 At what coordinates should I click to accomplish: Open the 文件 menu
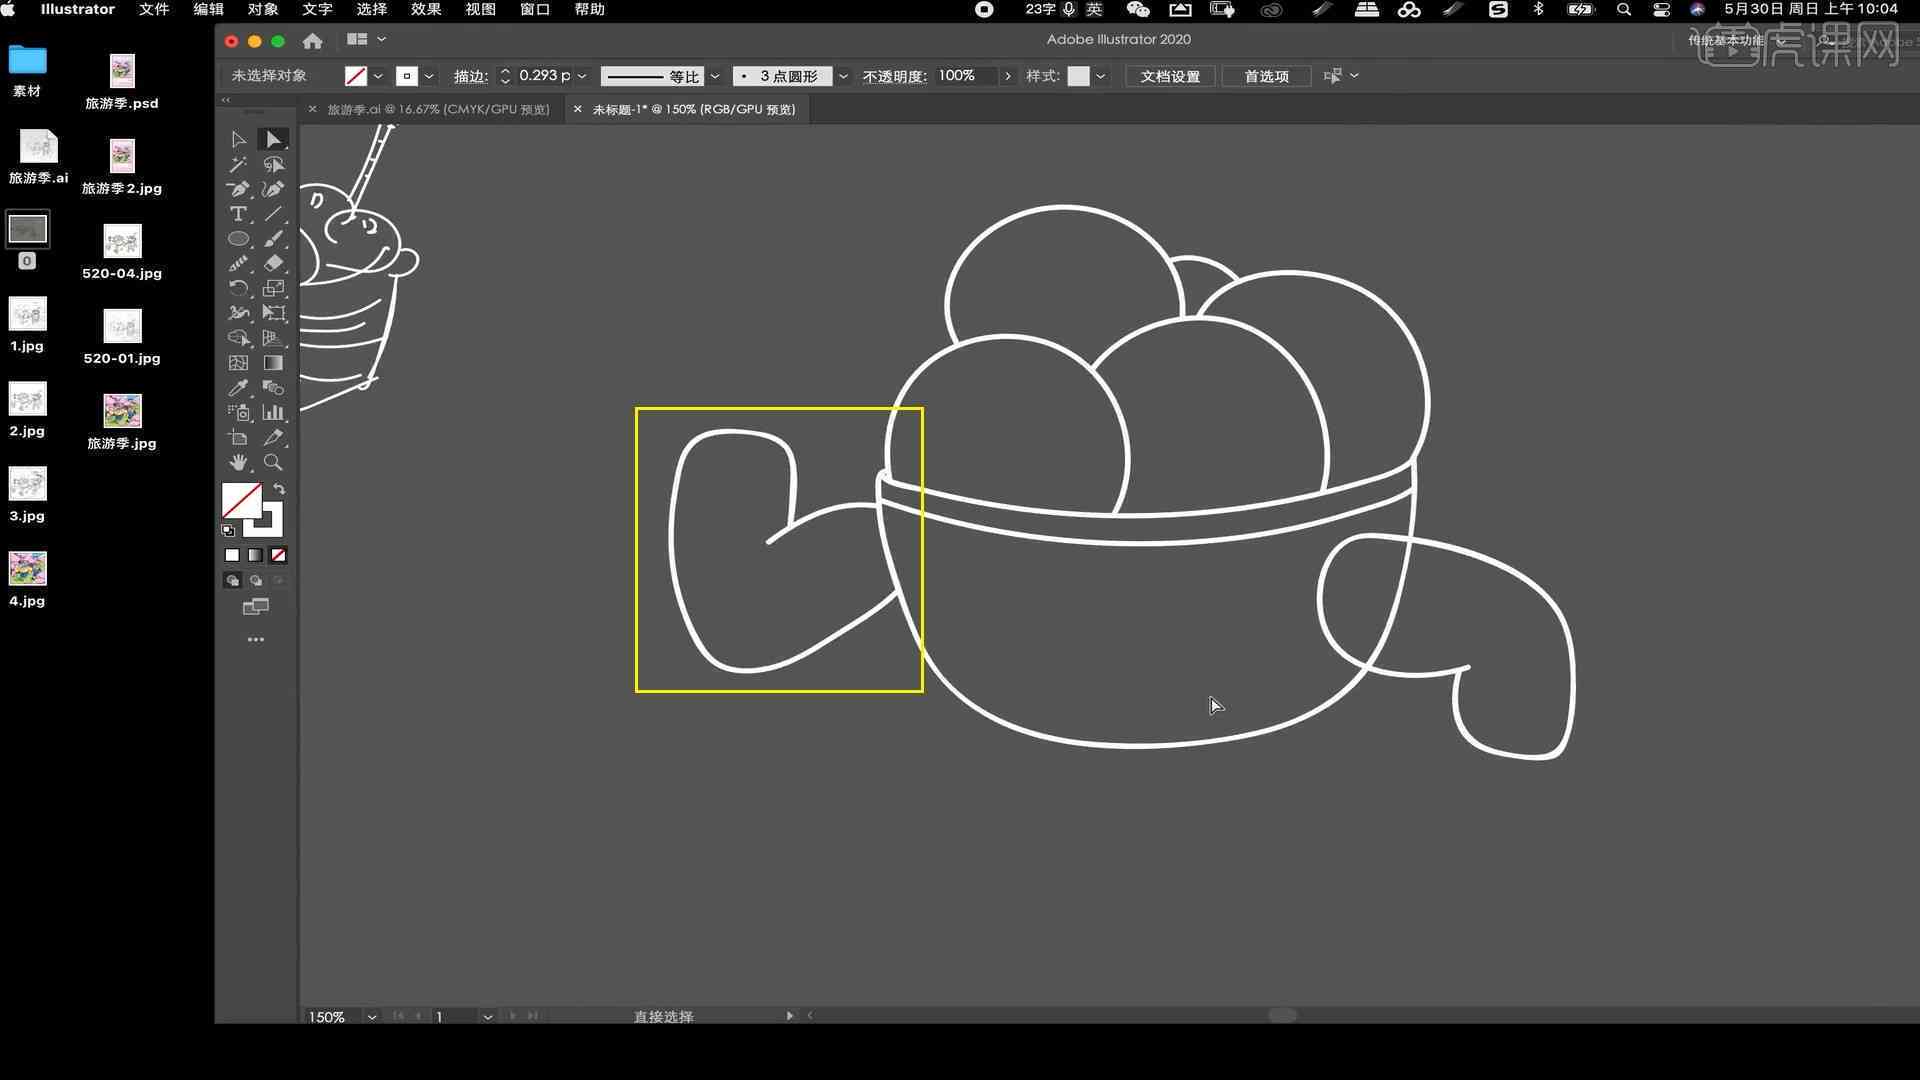[x=153, y=9]
